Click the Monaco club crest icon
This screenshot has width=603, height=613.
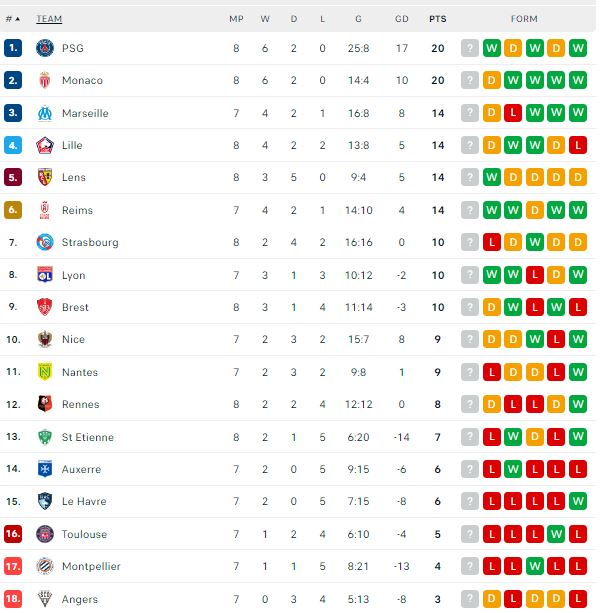click(x=44, y=80)
